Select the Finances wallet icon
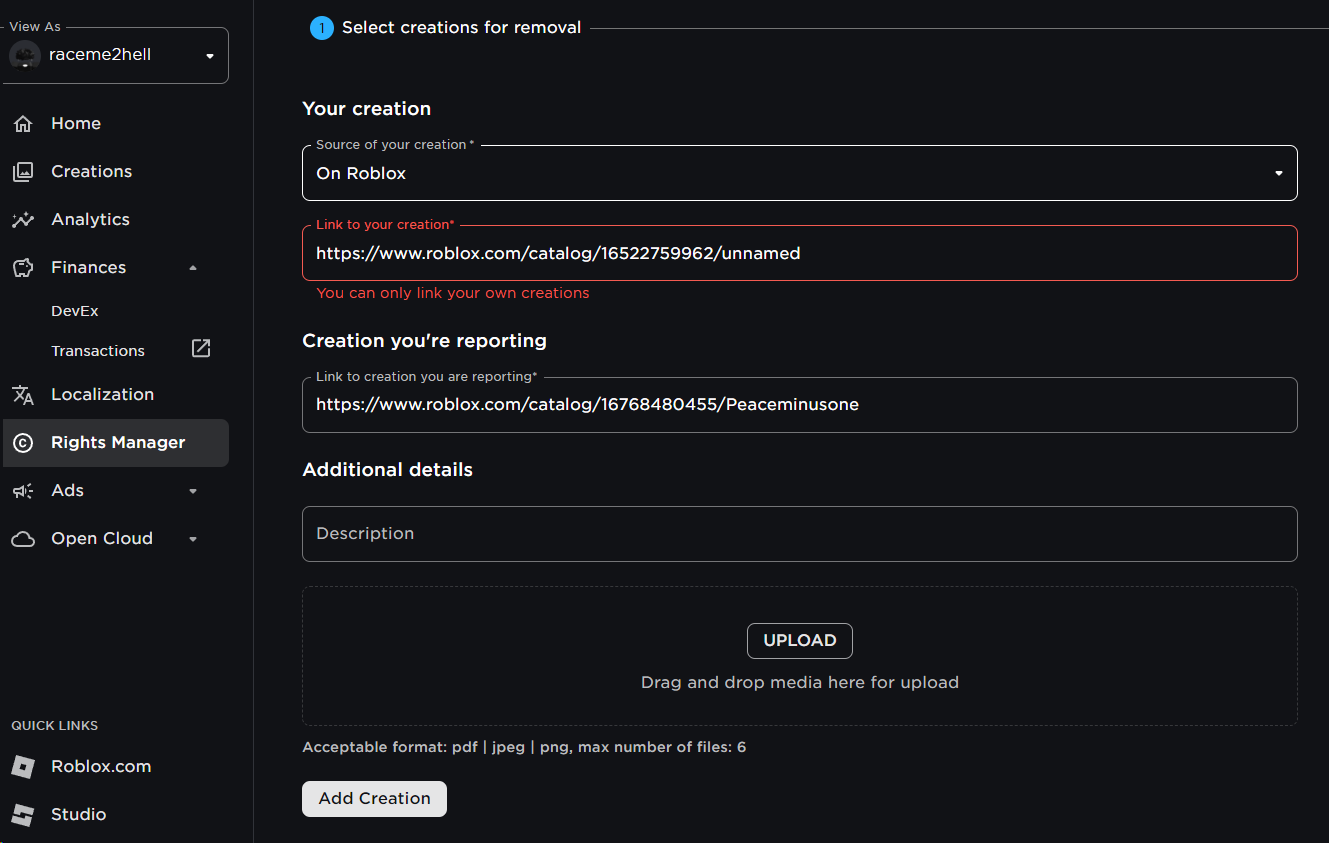 pyautogui.click(x=23, y=267)
